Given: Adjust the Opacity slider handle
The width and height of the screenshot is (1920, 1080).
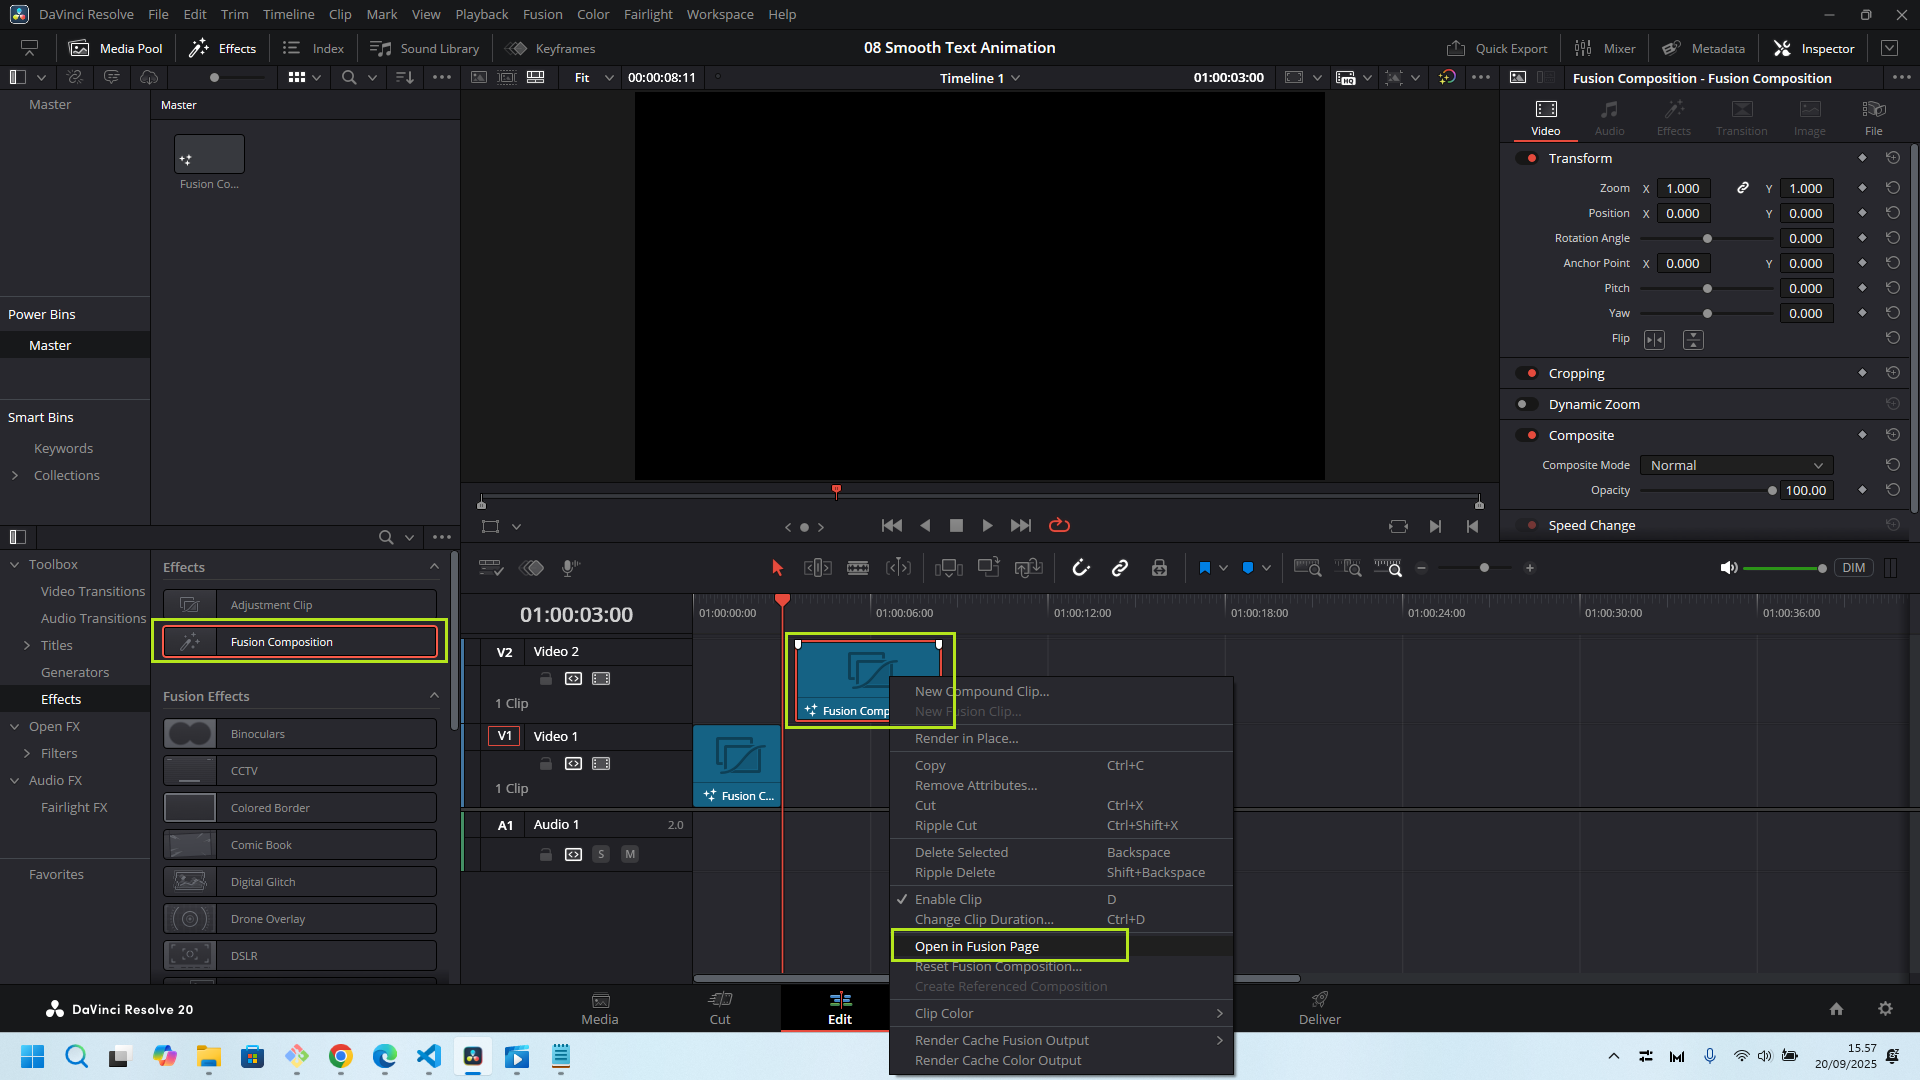Looking at the screenshot, I should coord(1772,491).
